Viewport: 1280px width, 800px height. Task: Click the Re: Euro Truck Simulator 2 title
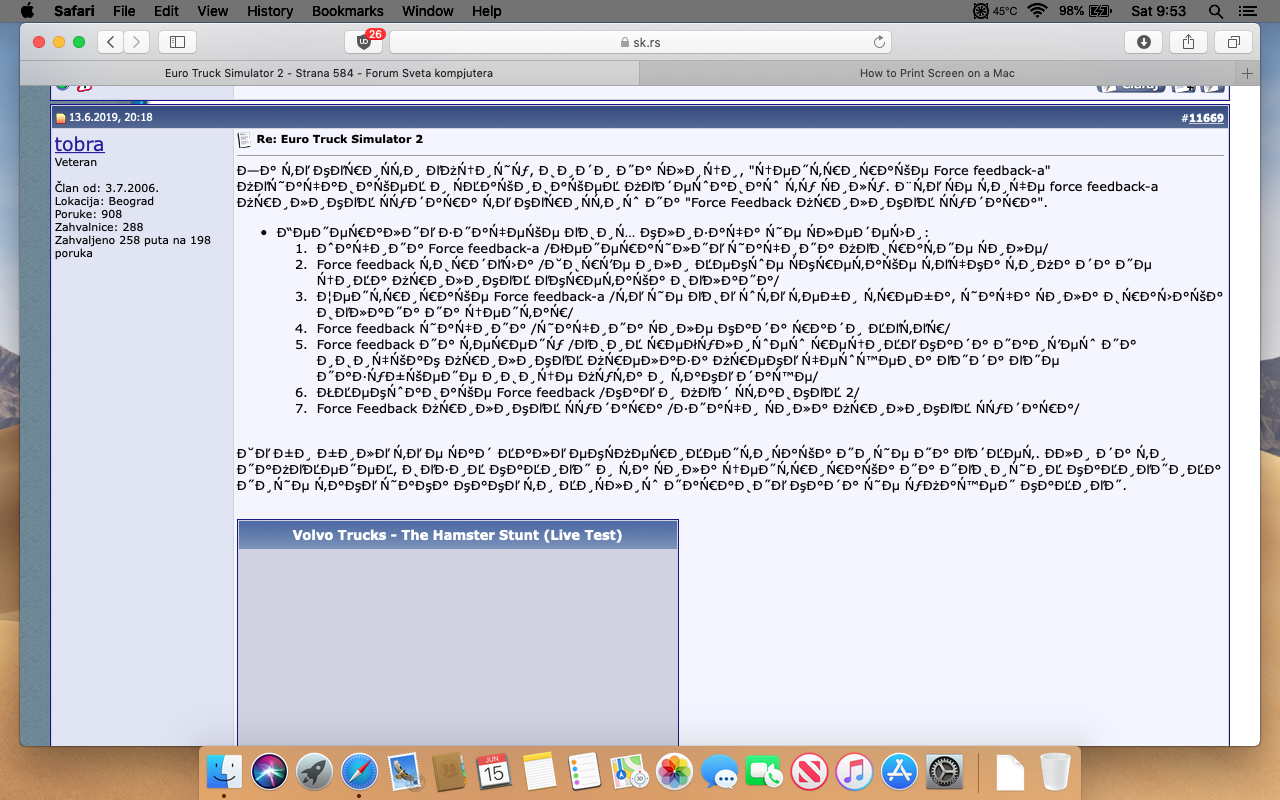point(340,139)
